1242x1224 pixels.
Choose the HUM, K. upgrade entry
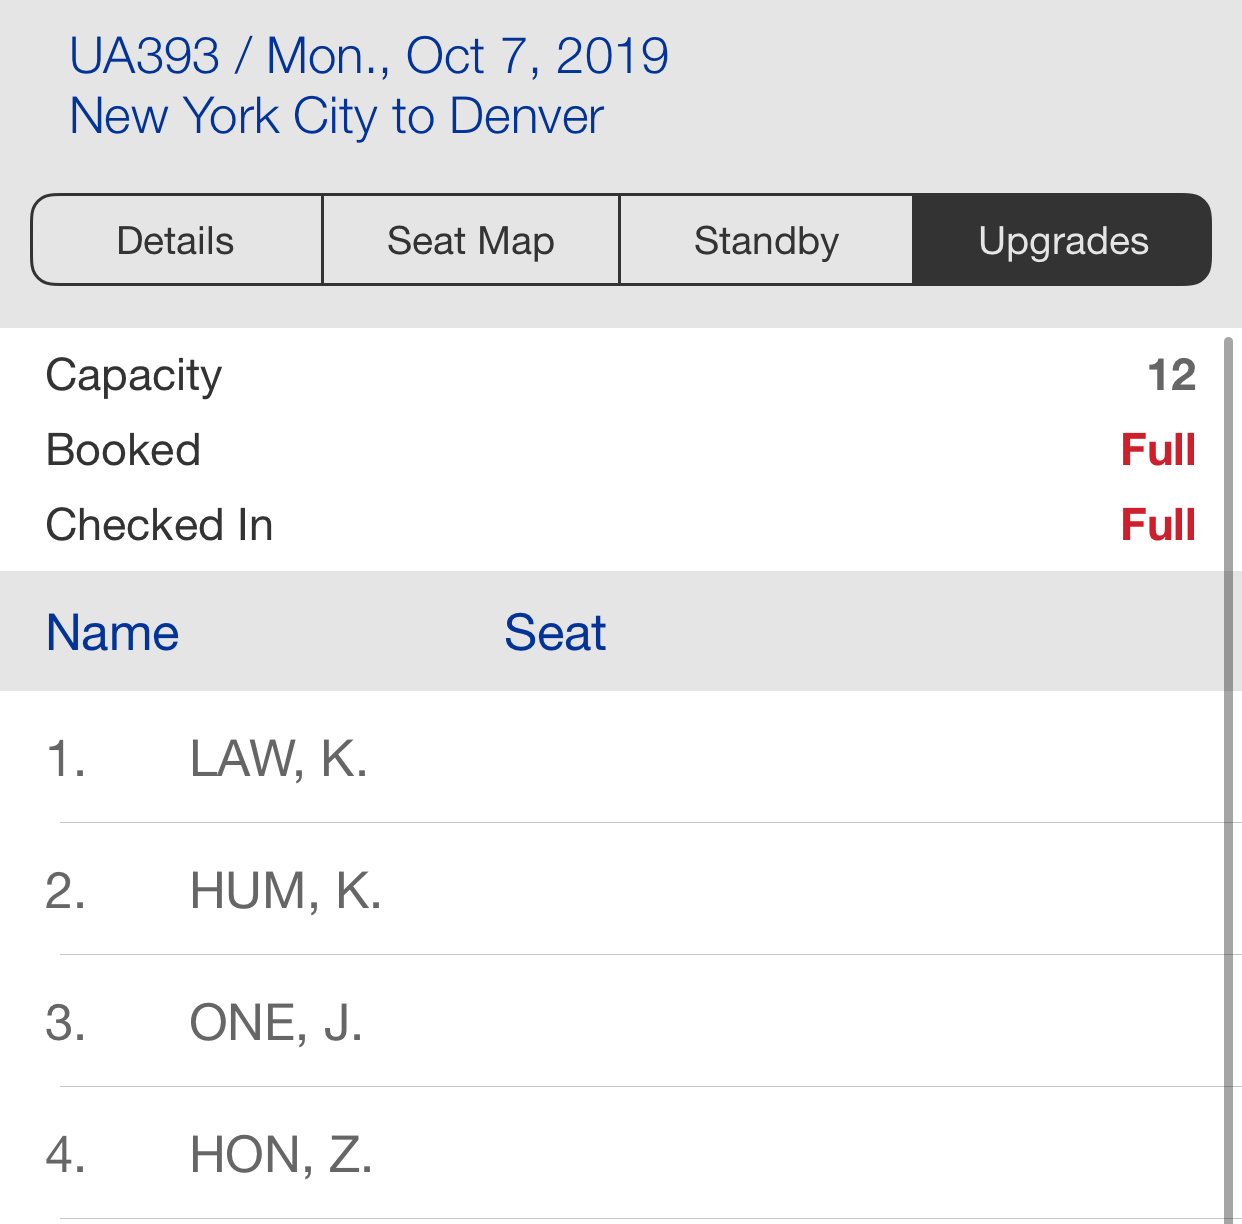coord(285,891)
